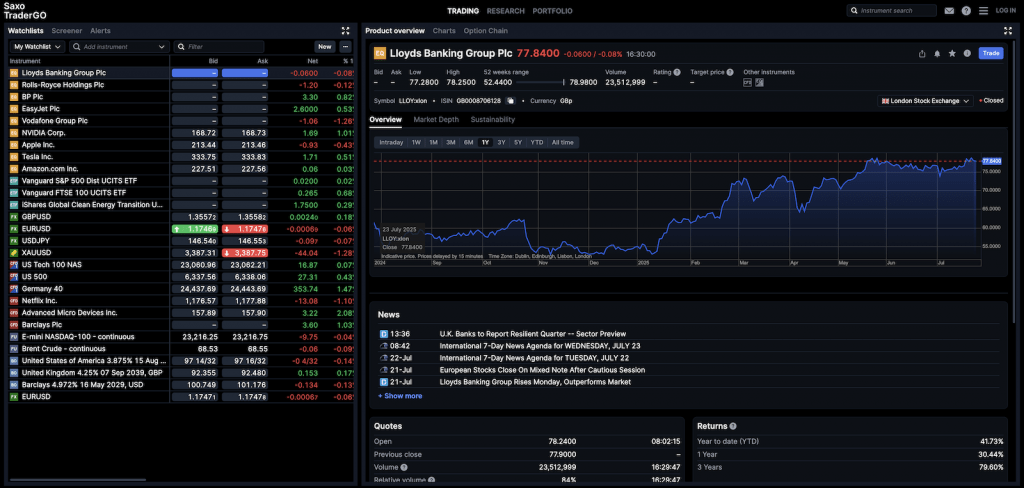The image size is (1024, 488).
Task: Select the YTD chart range
Action: 537,142
